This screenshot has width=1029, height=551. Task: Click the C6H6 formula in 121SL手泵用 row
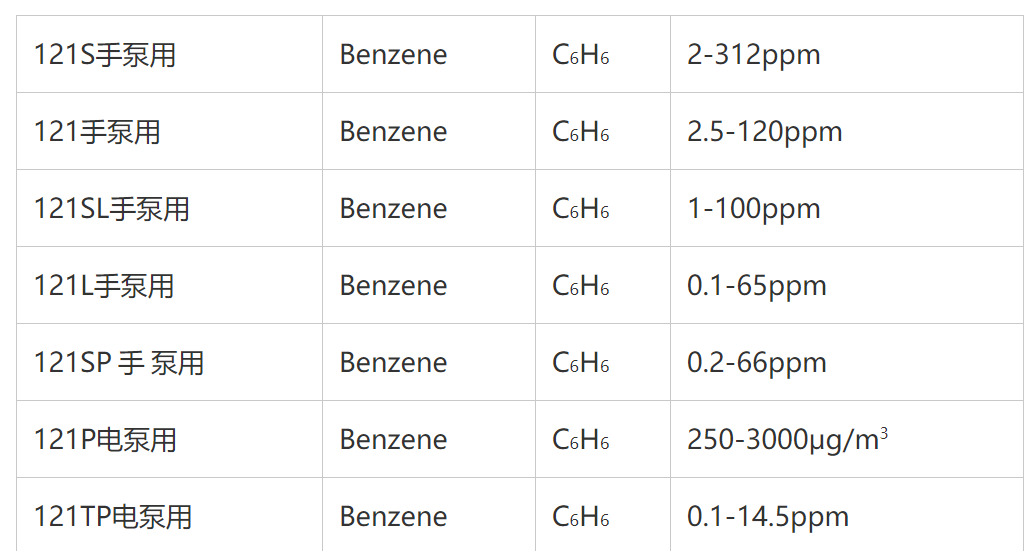(x=581, y=209)
